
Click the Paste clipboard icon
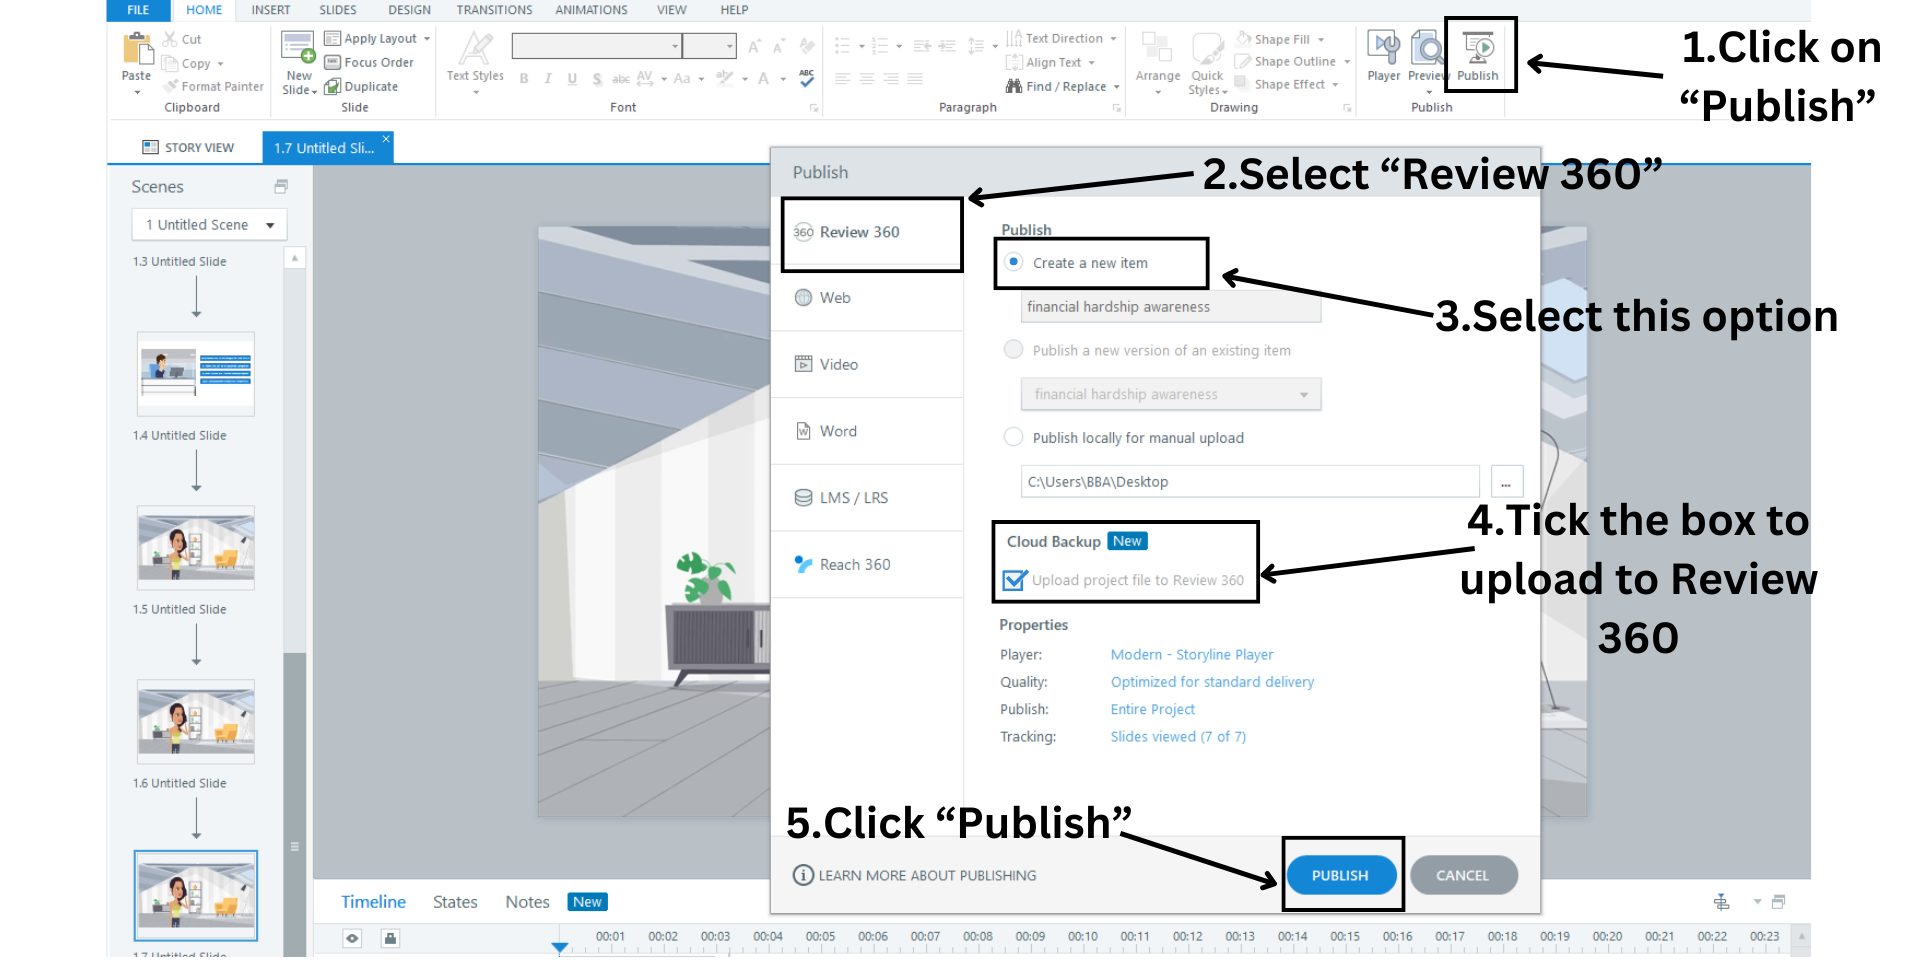(137, 49)
